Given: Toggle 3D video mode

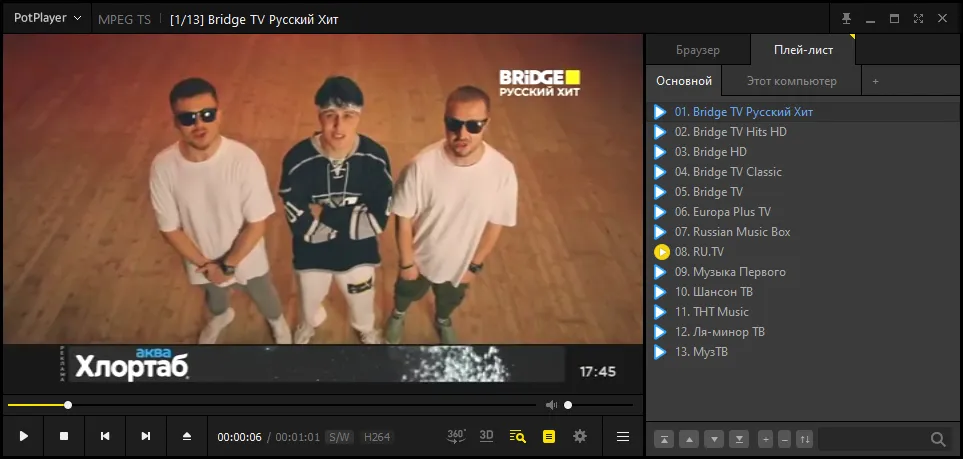Looking at the screenshot, I should click(486, 436).
